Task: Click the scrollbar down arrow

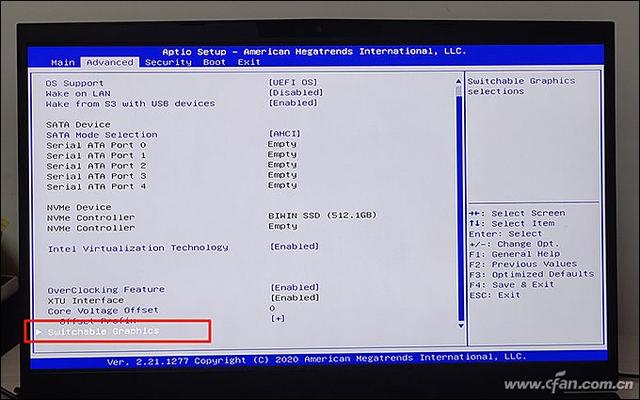Action: click(x=461, y=325)
